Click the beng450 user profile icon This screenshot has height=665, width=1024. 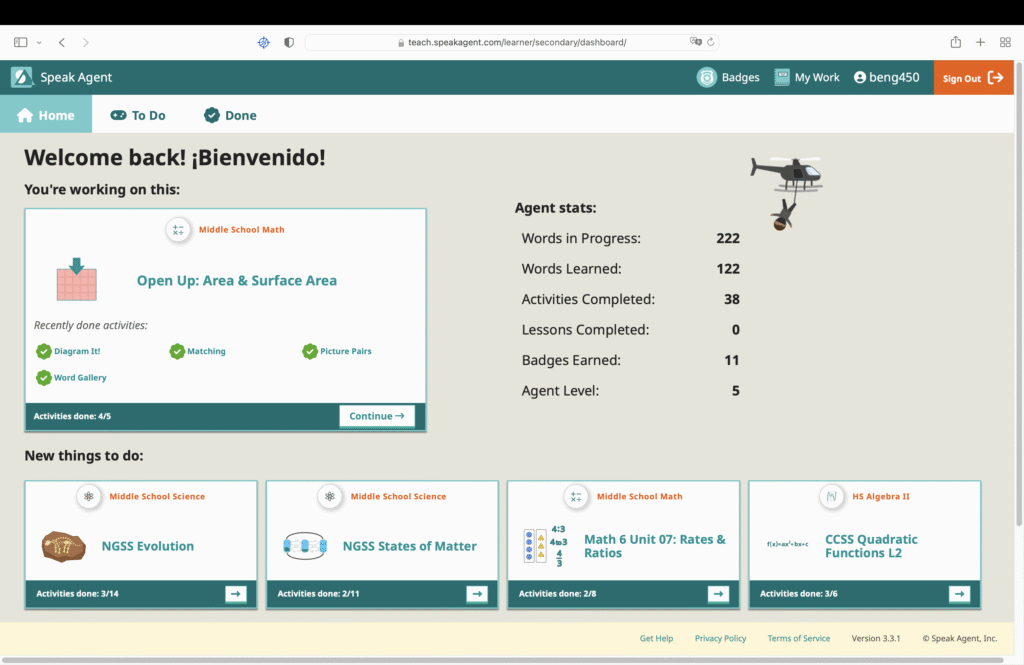click(x=860, y=77)
